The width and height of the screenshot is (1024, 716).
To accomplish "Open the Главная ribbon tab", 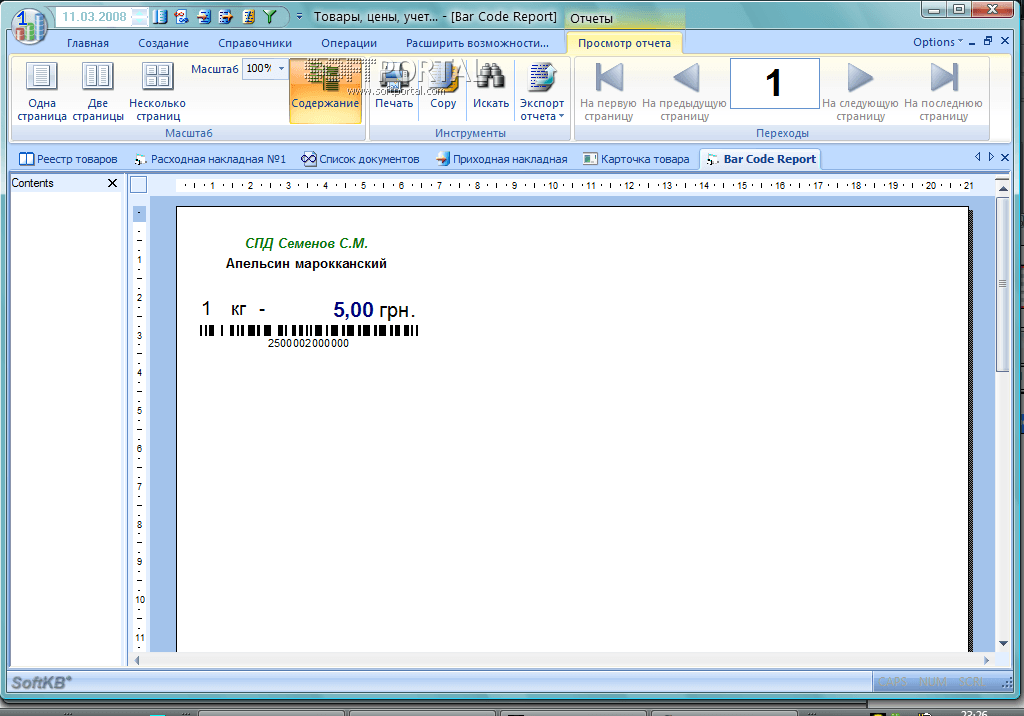I will pos(88,43).
